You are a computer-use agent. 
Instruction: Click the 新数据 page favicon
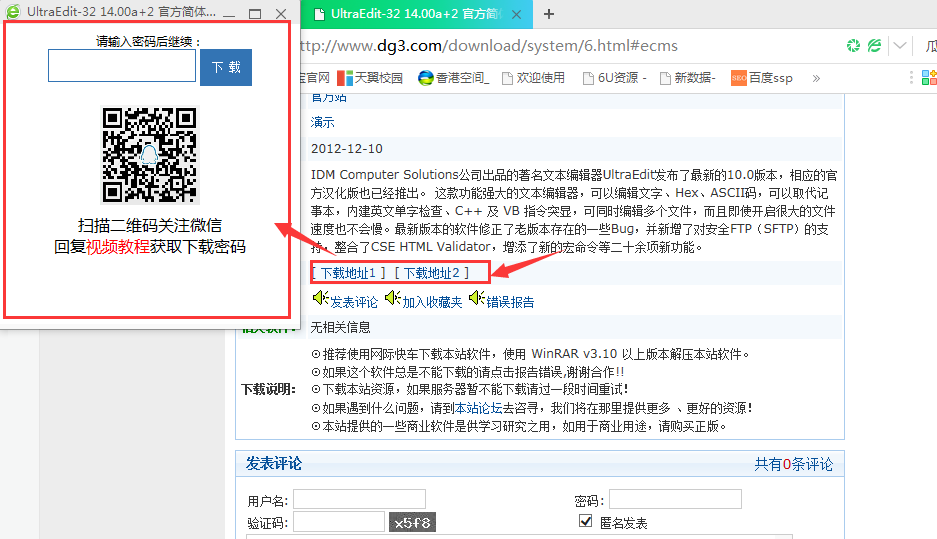[665, 78]
